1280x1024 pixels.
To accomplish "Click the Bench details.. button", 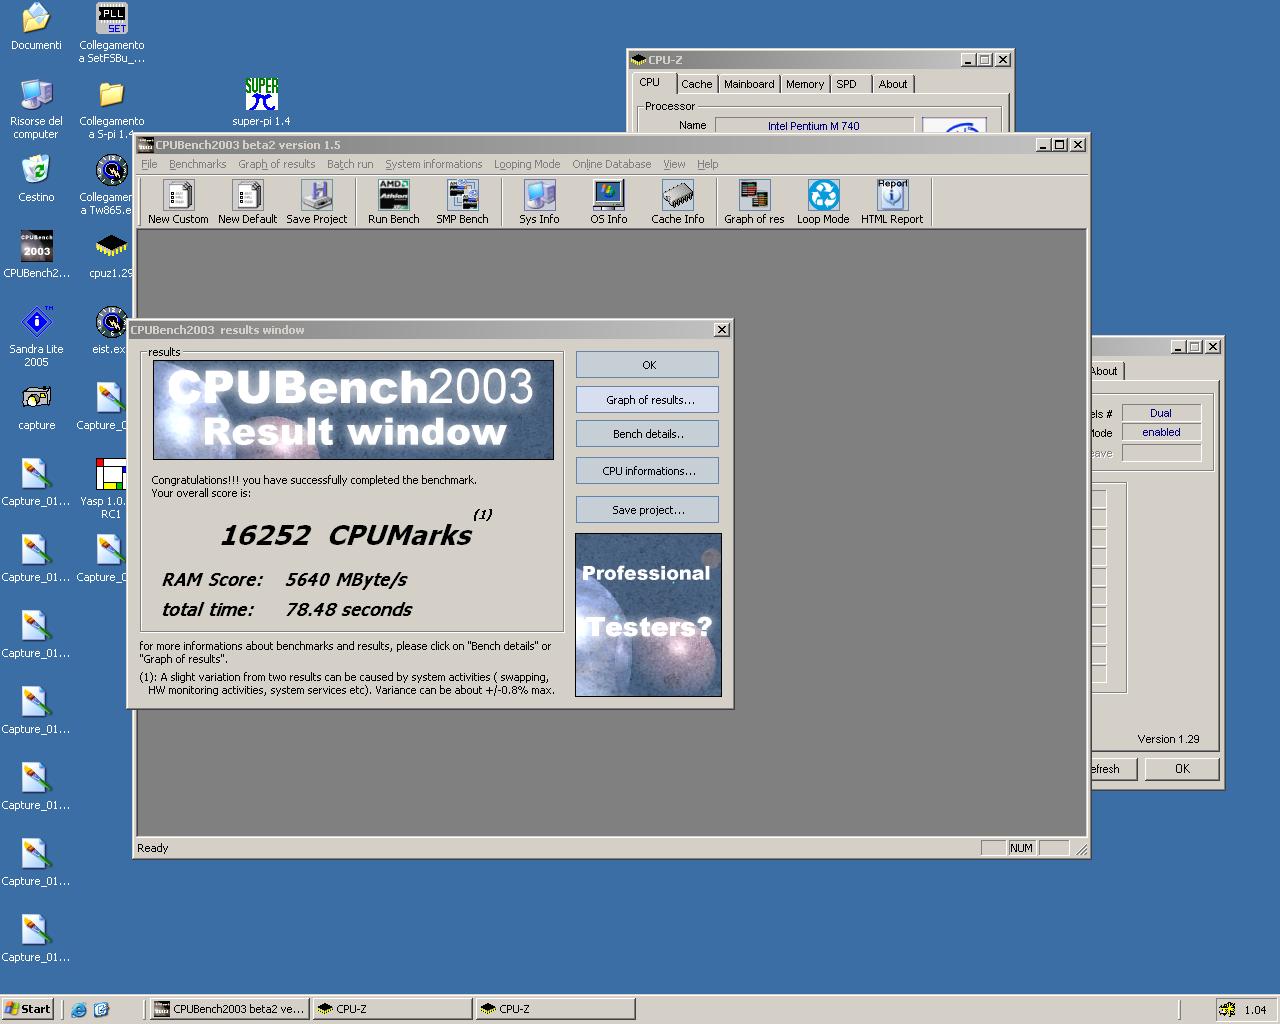I will pyautogui.click(x=647, y=434).
